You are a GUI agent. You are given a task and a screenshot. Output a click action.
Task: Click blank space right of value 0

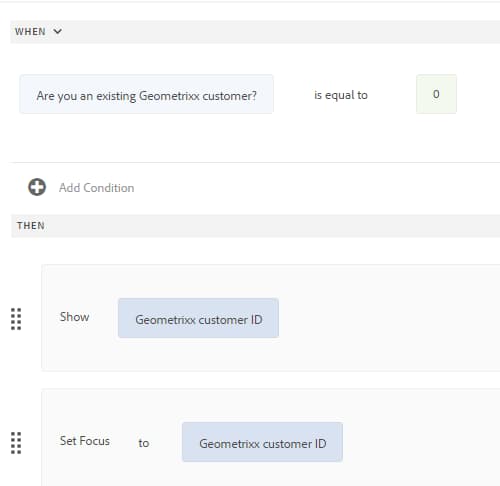pyautogui.click(x=478, y=94)
